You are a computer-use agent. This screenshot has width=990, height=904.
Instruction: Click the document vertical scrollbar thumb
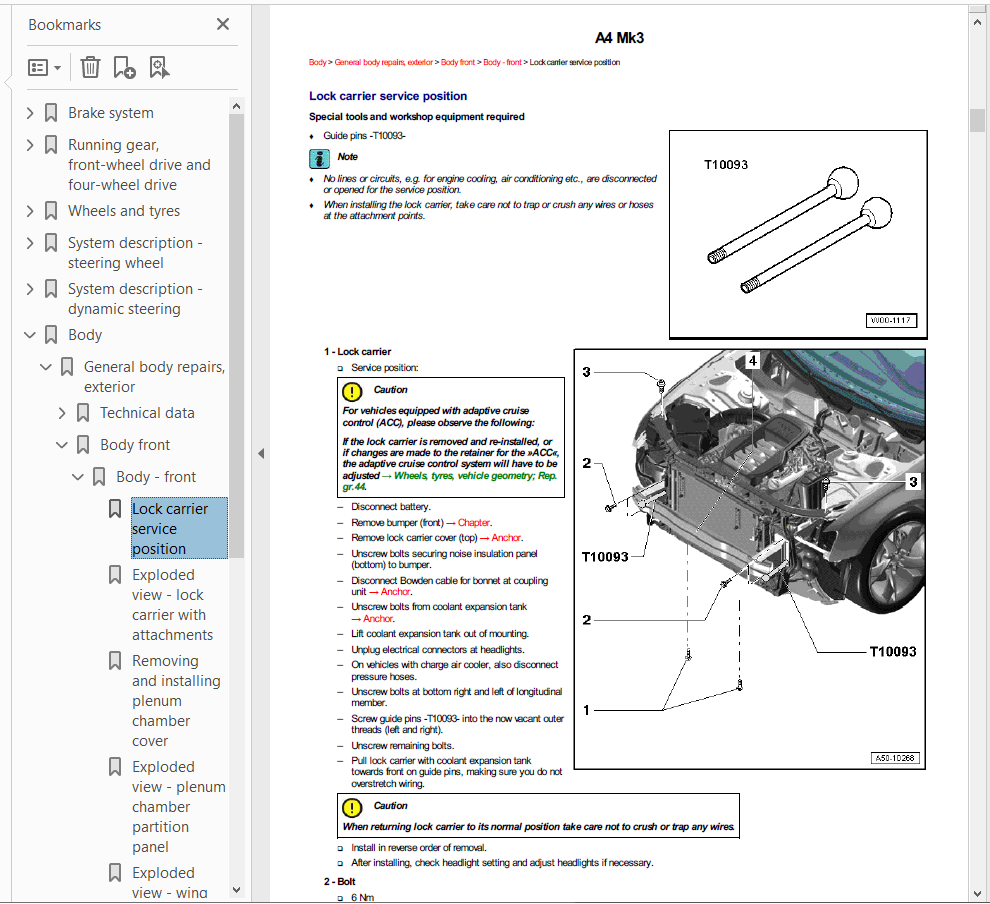(x=977, y=120)
